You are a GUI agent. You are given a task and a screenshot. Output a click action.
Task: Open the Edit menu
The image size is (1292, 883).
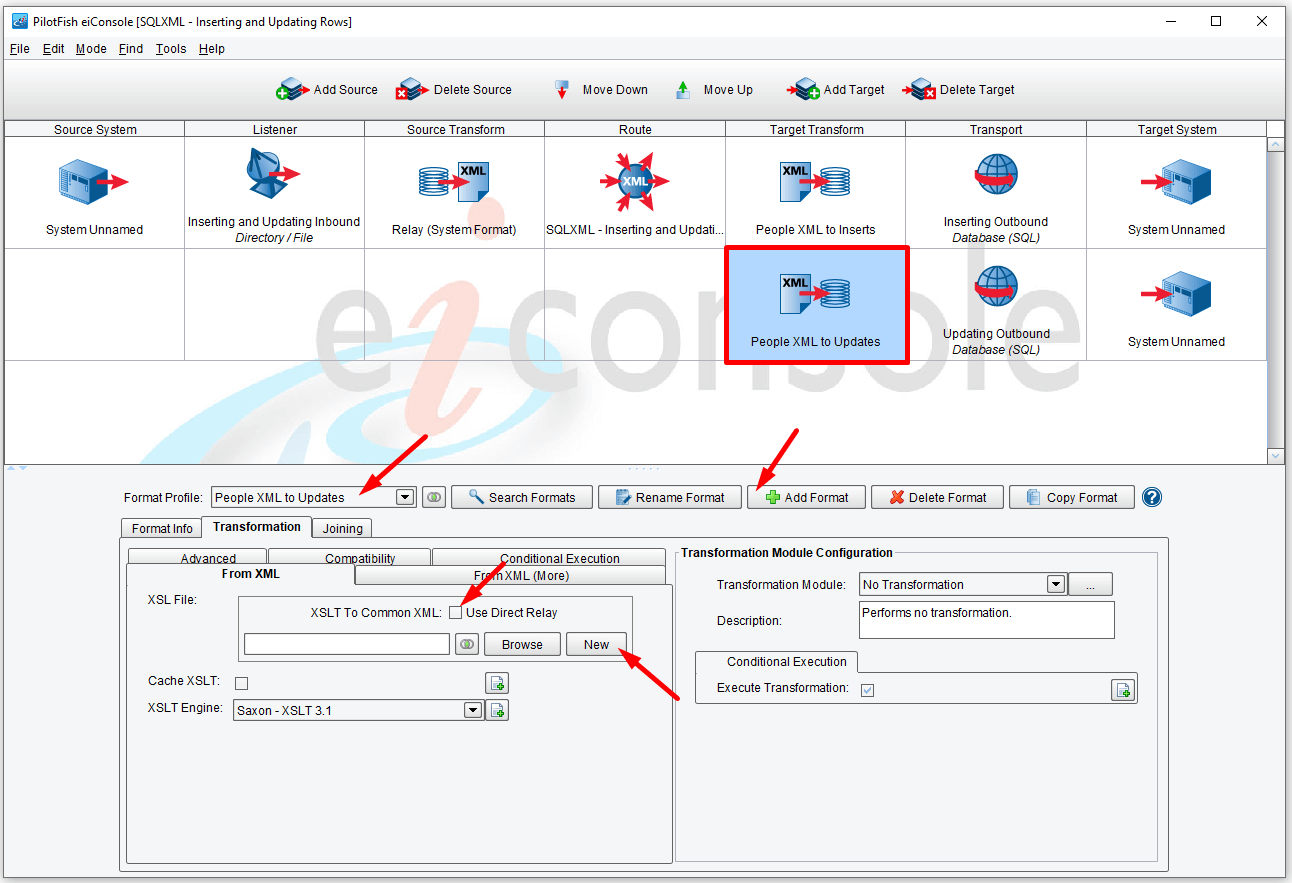(54, 49)
